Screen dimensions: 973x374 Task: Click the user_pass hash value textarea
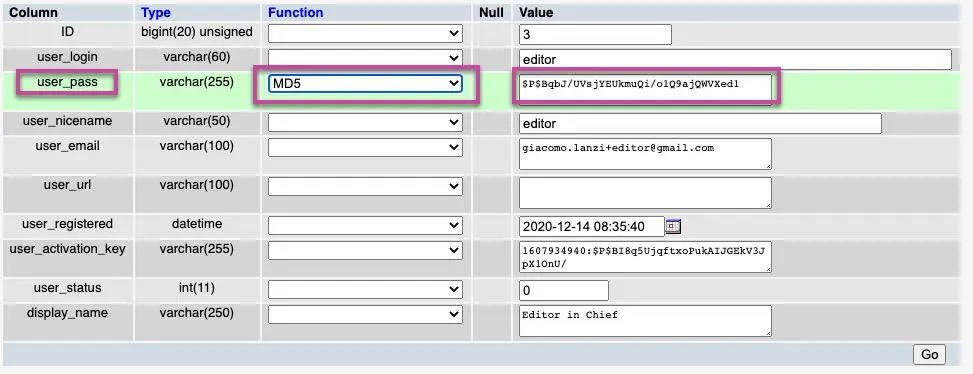[x=645, y=89]
